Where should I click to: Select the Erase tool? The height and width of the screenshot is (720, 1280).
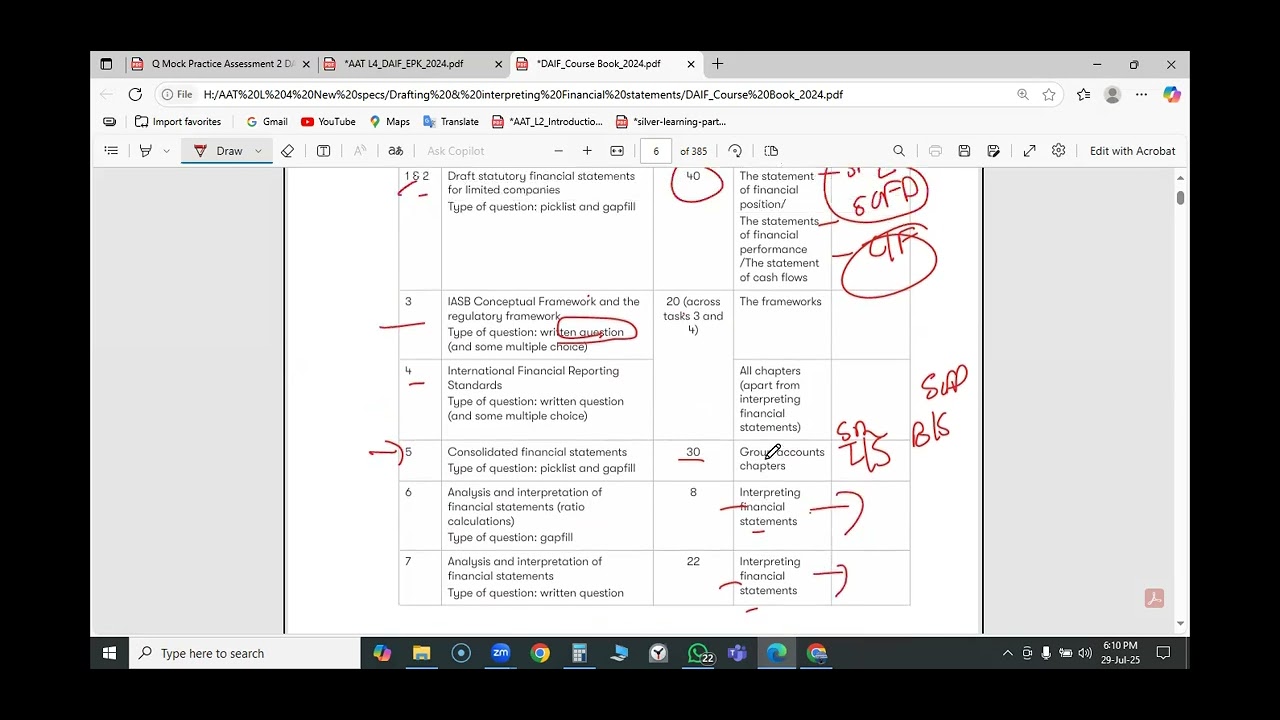288,151
